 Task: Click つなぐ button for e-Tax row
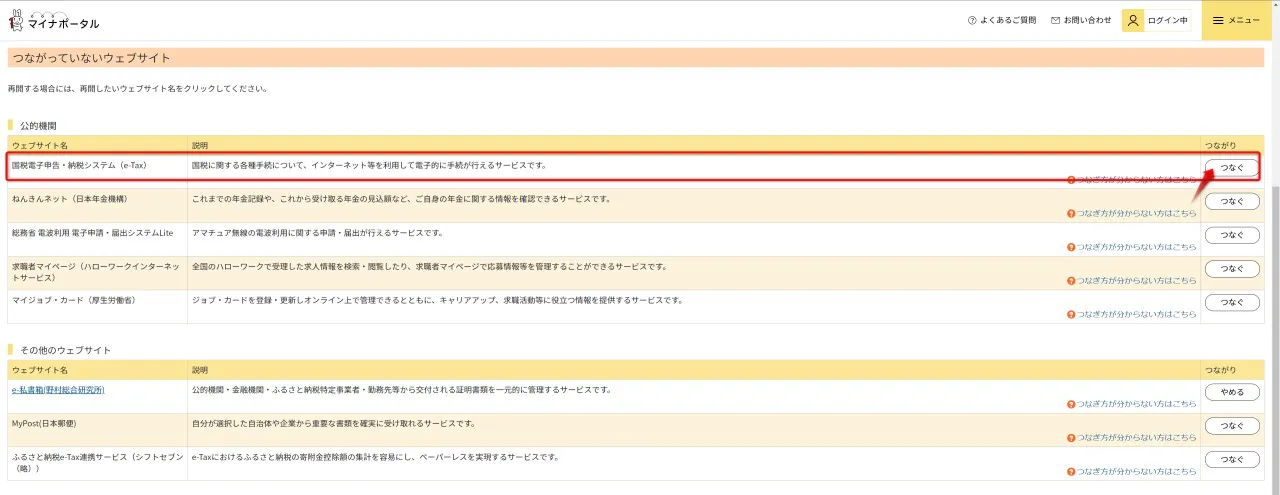coord(1232,168)
